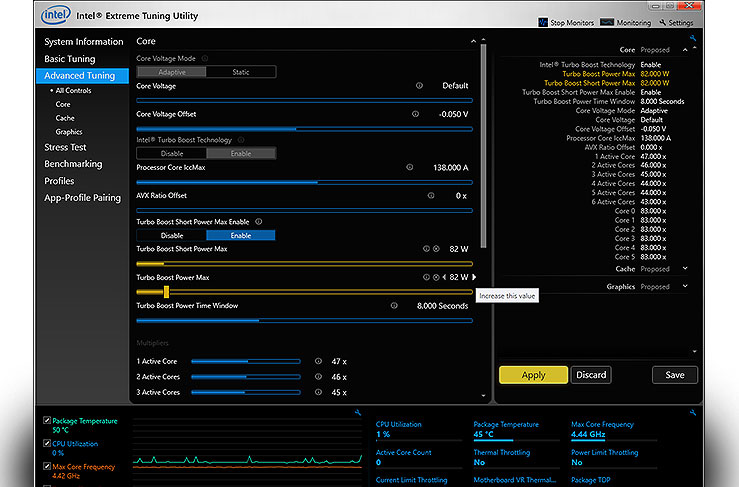
Task: Collapse the Core Proposed section chevron
Action: 685,50
